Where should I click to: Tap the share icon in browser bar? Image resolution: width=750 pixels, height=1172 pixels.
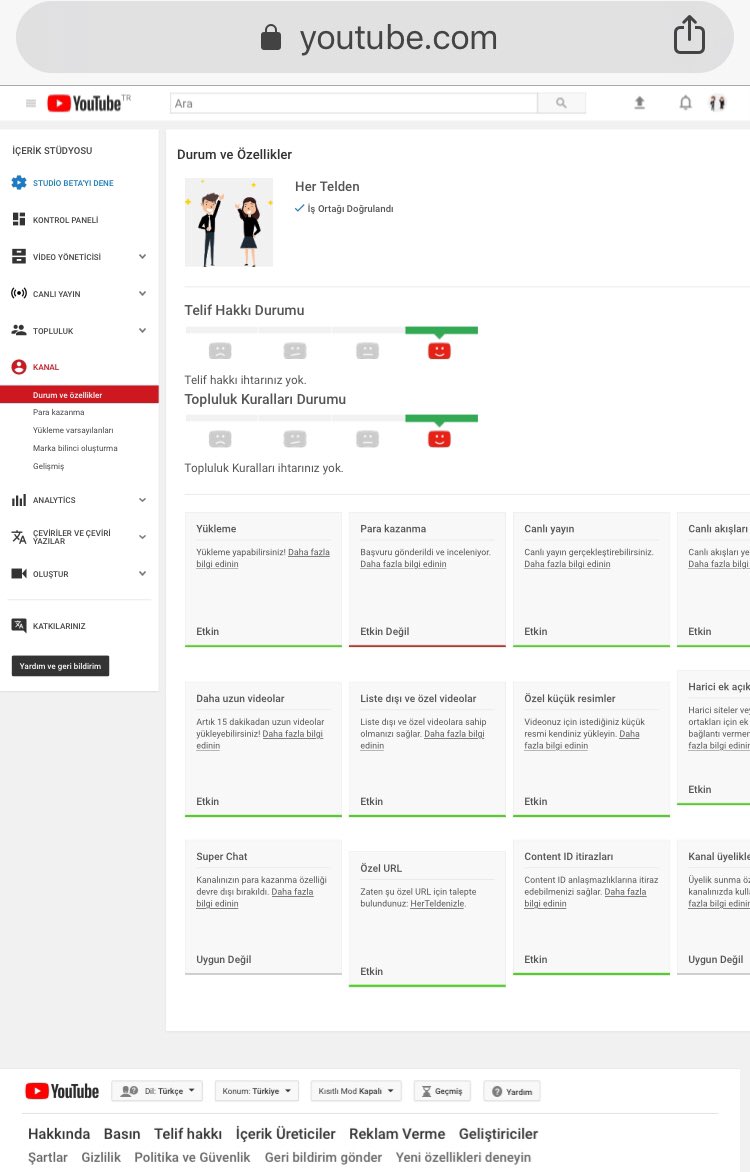pyautogui.click(x=689, y=35)
